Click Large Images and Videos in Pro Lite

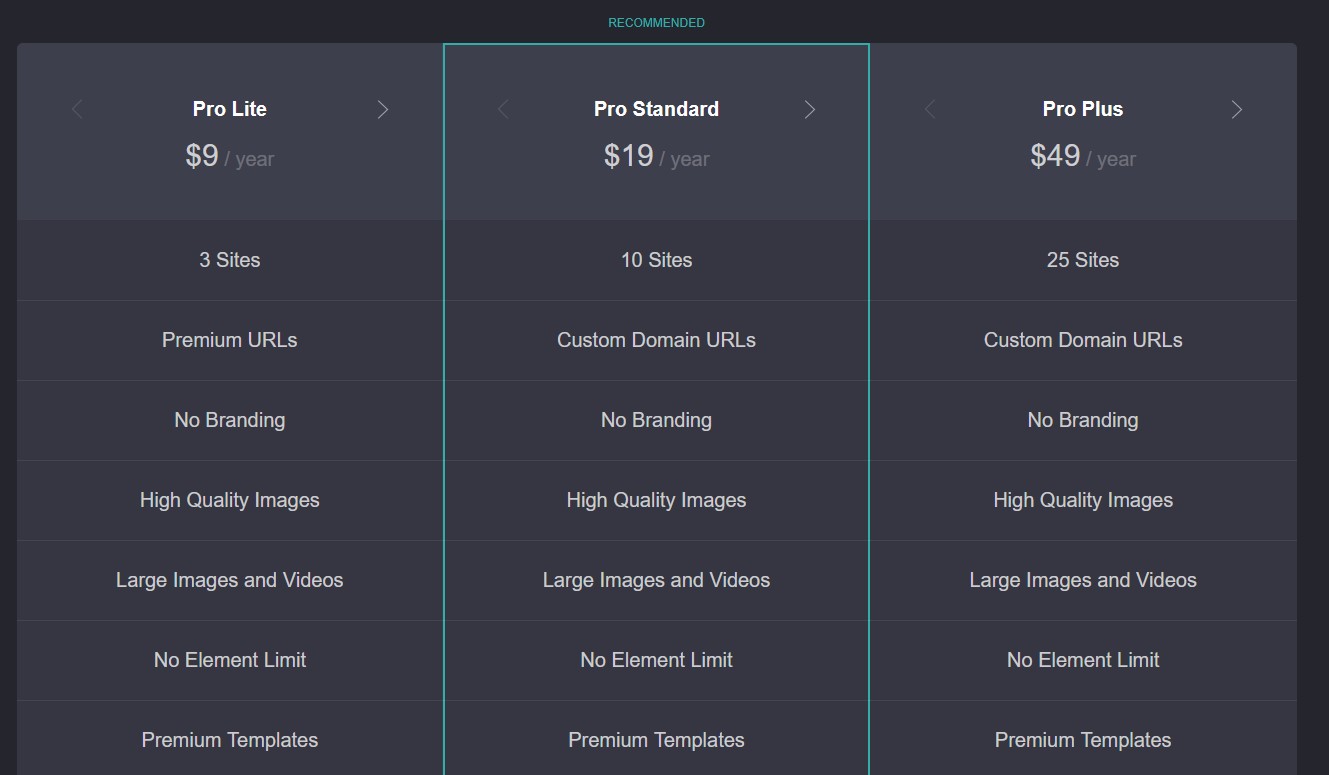click(230, 580)
